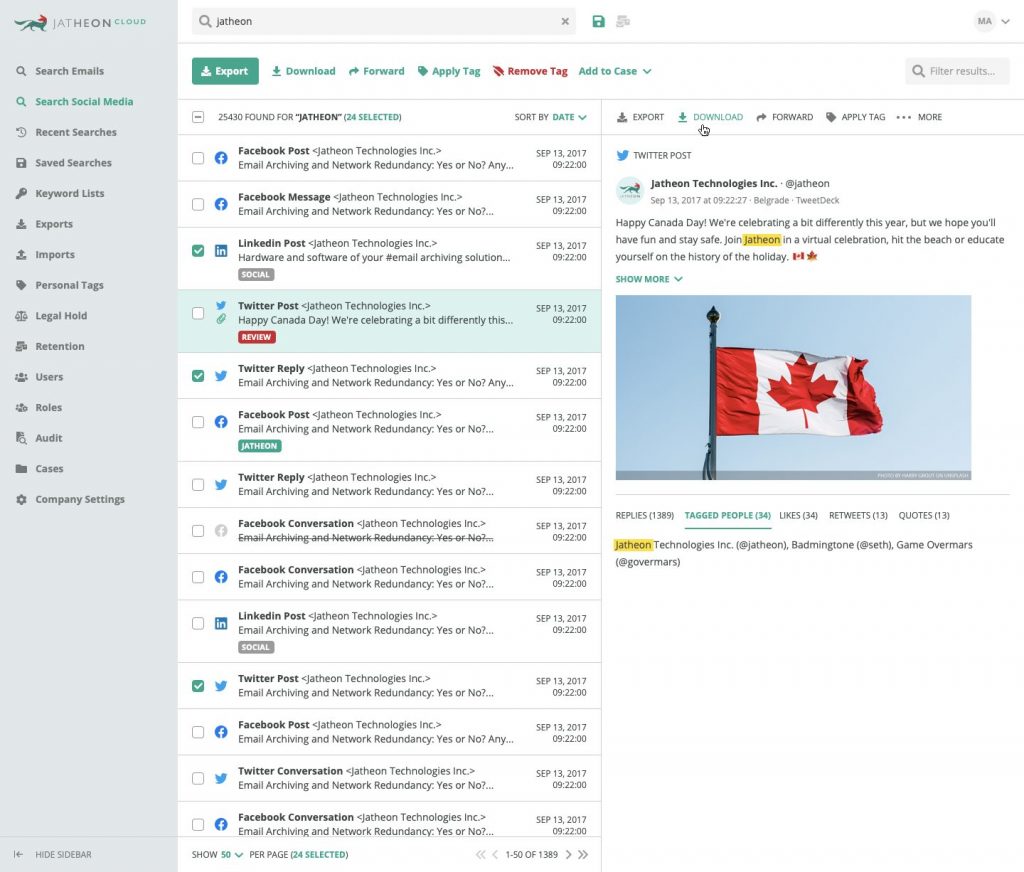Click Jatheon Technologies profile avatar in tweet

tap(630, 191)
